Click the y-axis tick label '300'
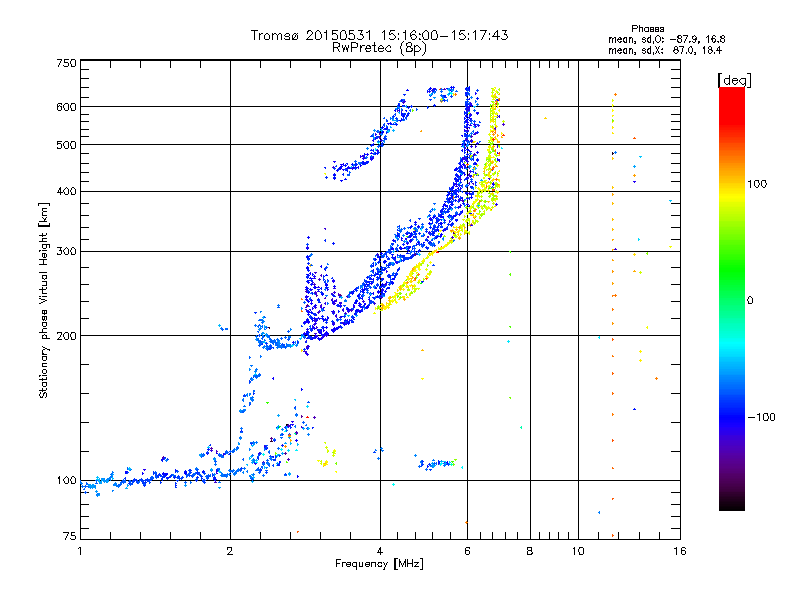Screen dimensions: 800x600 66,251
